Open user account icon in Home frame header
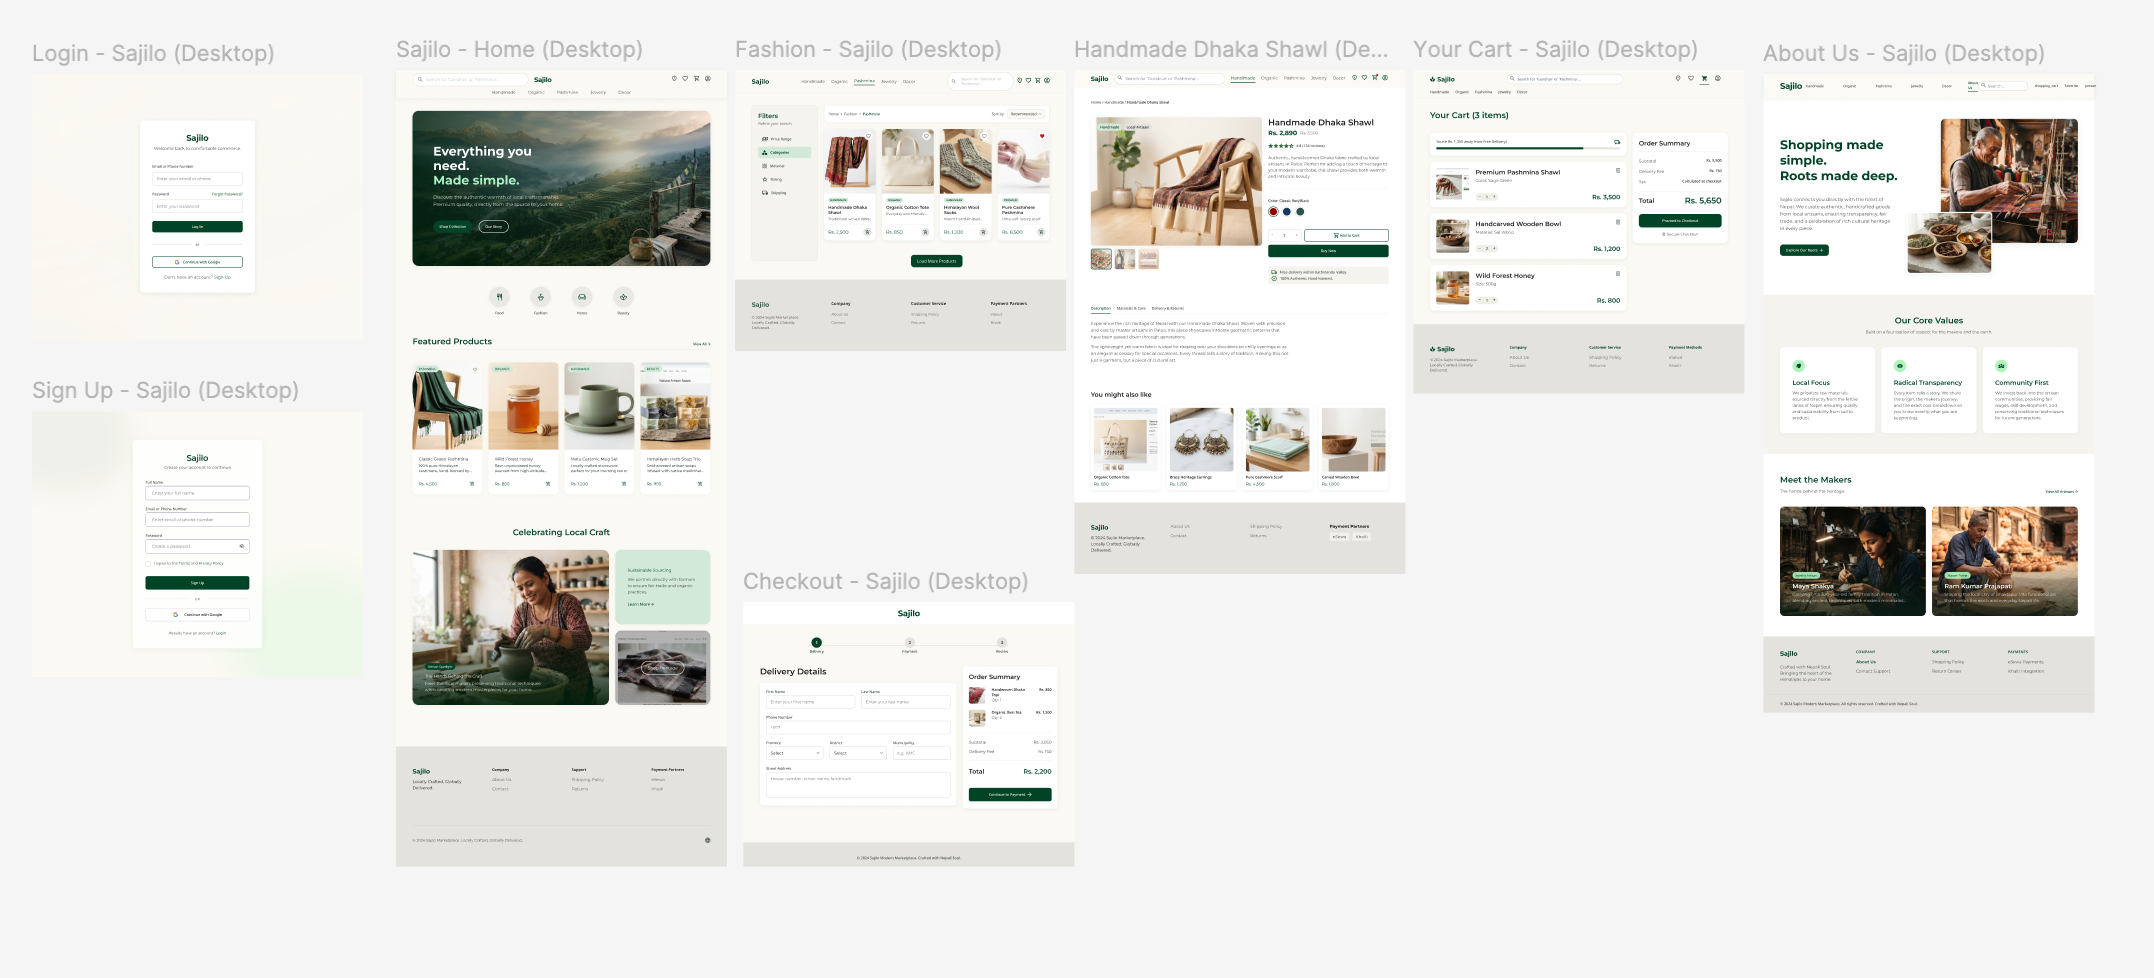This screenshot has height=978, width=2154. click(708, 78)
